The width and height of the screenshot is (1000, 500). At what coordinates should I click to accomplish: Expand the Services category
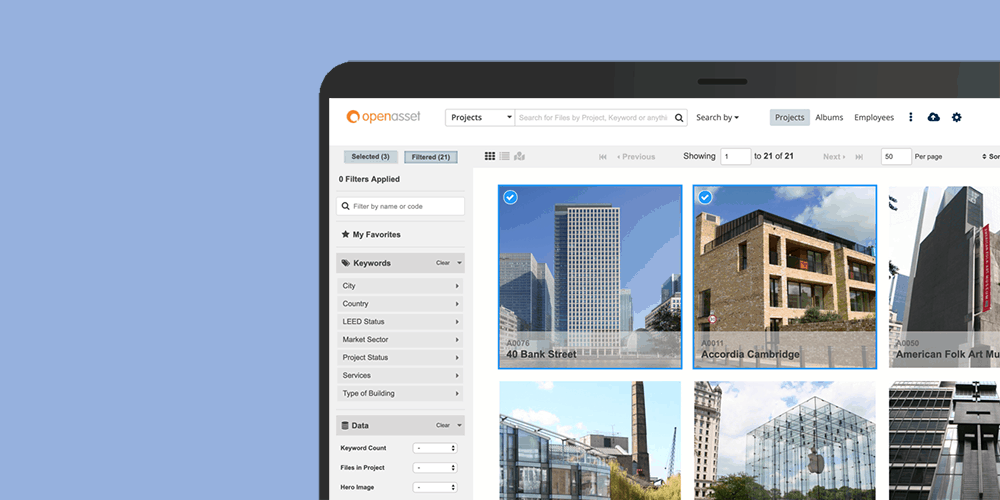click(x=401, y=375)
